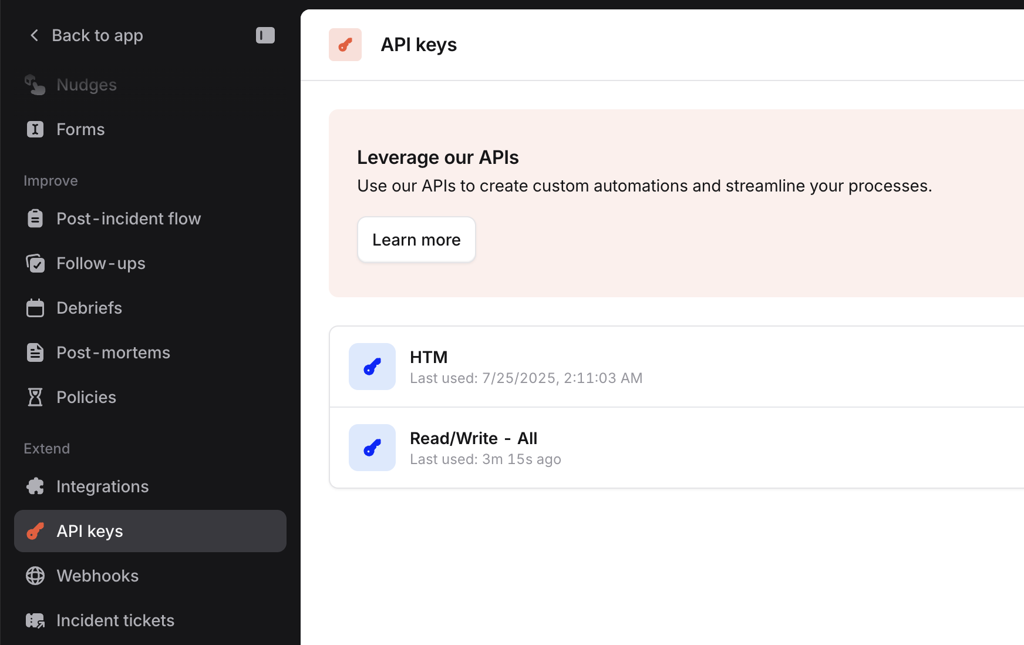Screen dimensions: 1024x645
Task: Open Debriefs via its calendar icon
Action: point(34,308)
